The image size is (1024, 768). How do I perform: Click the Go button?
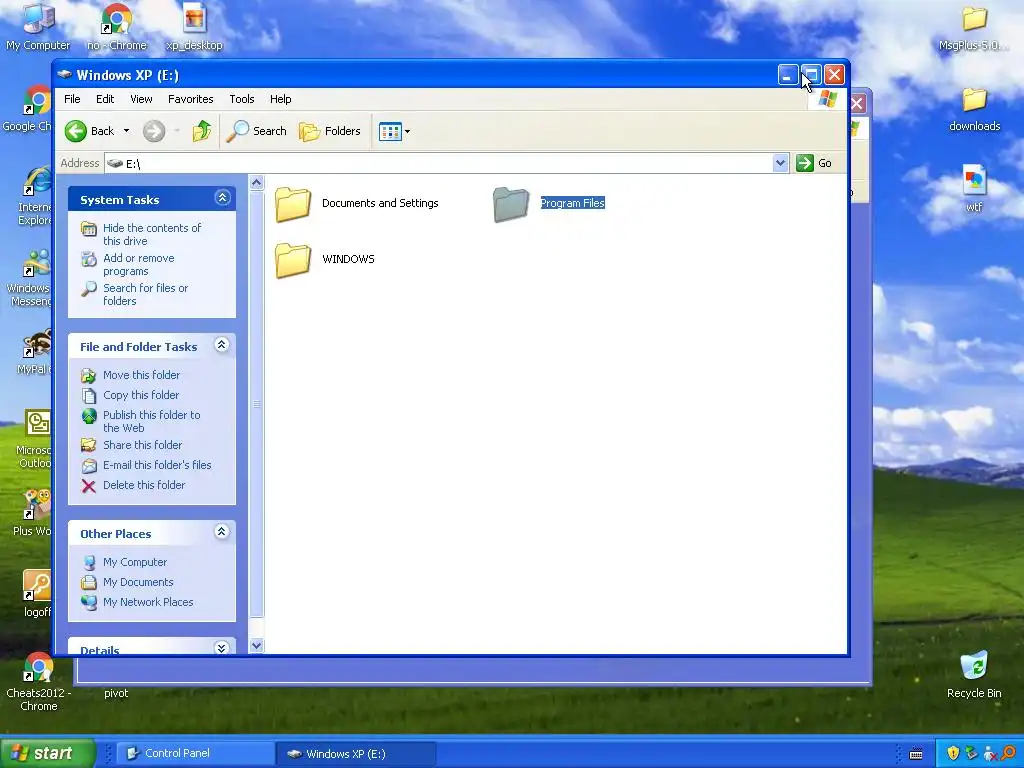click(814, 163)
